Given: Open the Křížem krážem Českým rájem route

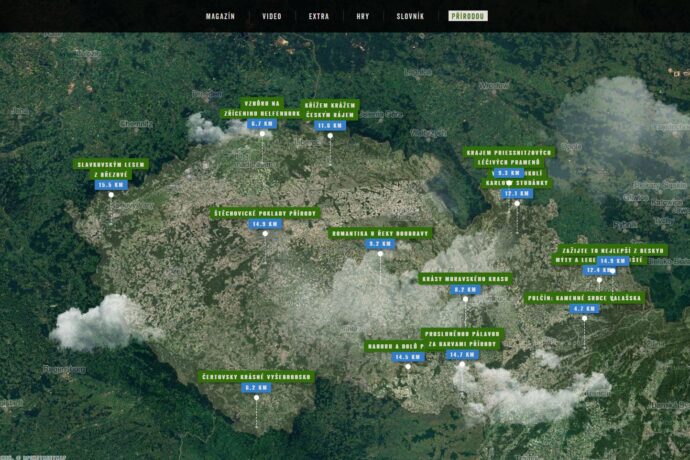Looking at the screenshot, I should (330, 110).
